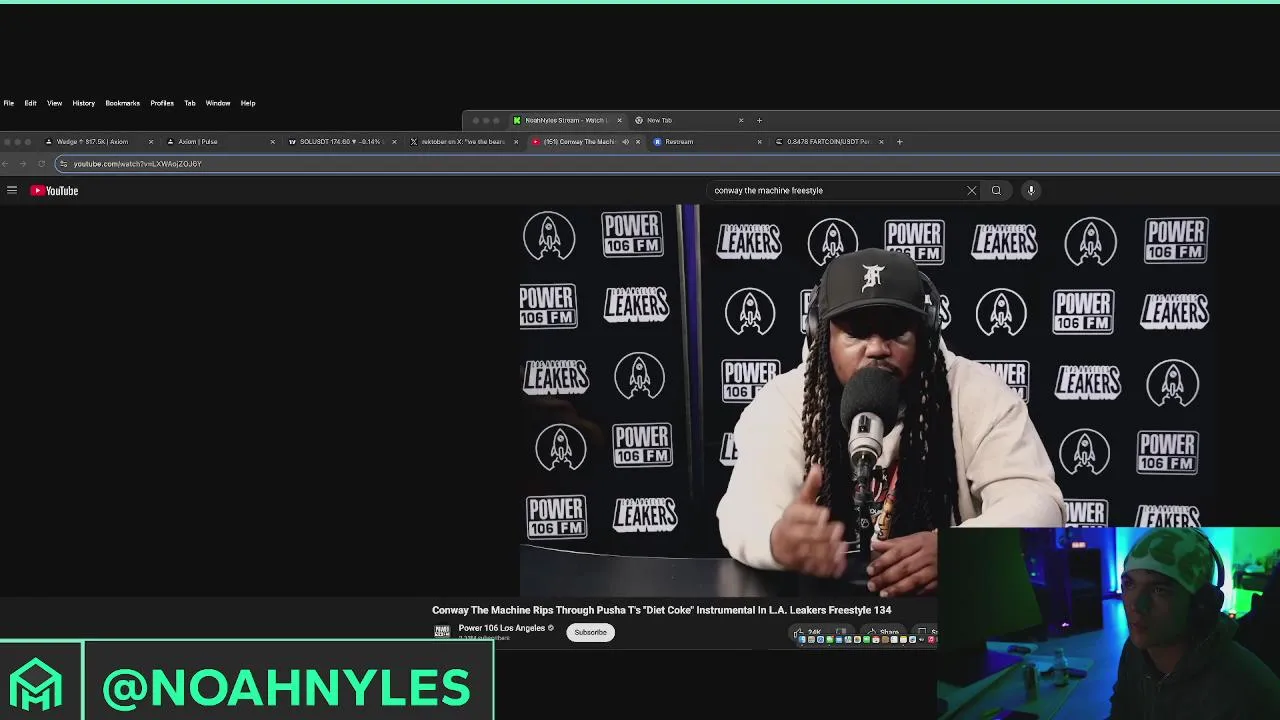Screen dimensions: 1280x720
Task: Switch to the rektober on X tab
Action: tap(462, 141)
